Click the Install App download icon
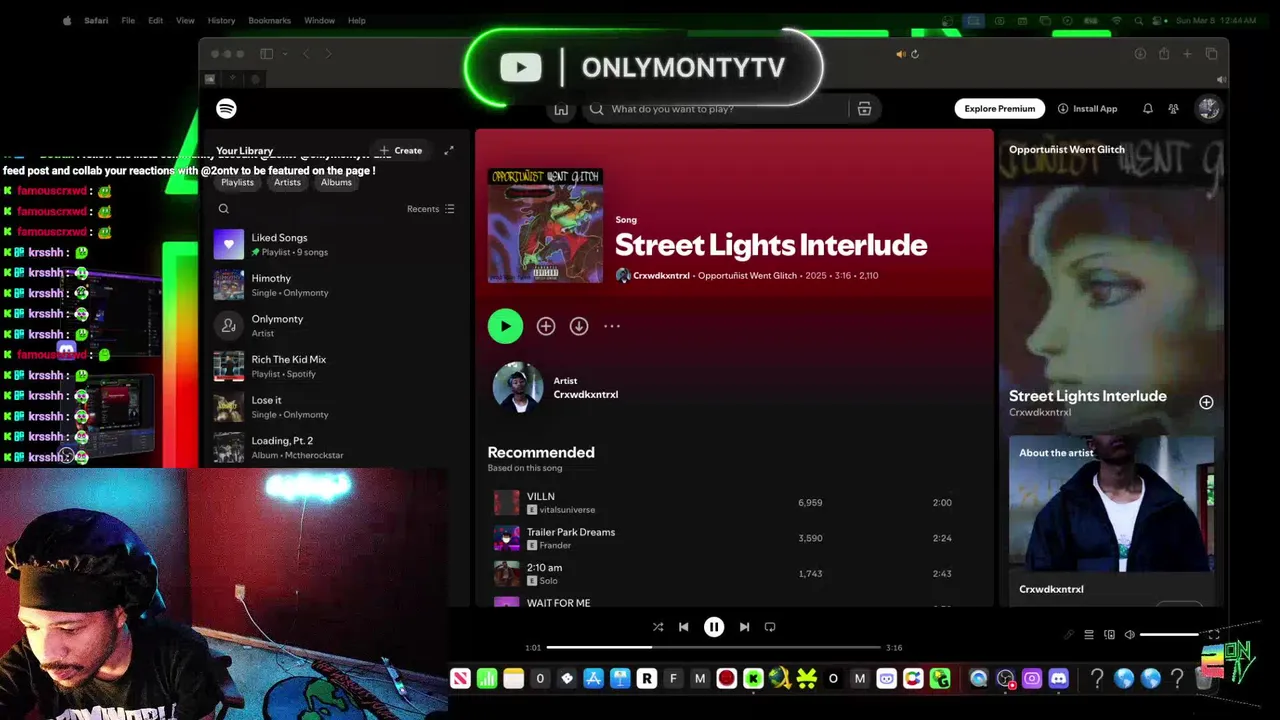This screenshot has height=720, width=1280. click(x=1063, y=108)
